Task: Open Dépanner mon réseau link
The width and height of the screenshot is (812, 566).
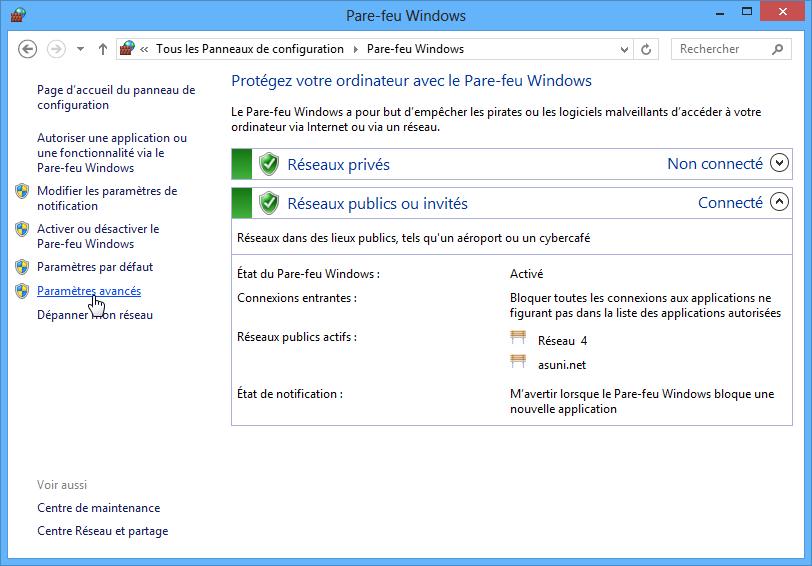Action: click(x=95, y=315)
